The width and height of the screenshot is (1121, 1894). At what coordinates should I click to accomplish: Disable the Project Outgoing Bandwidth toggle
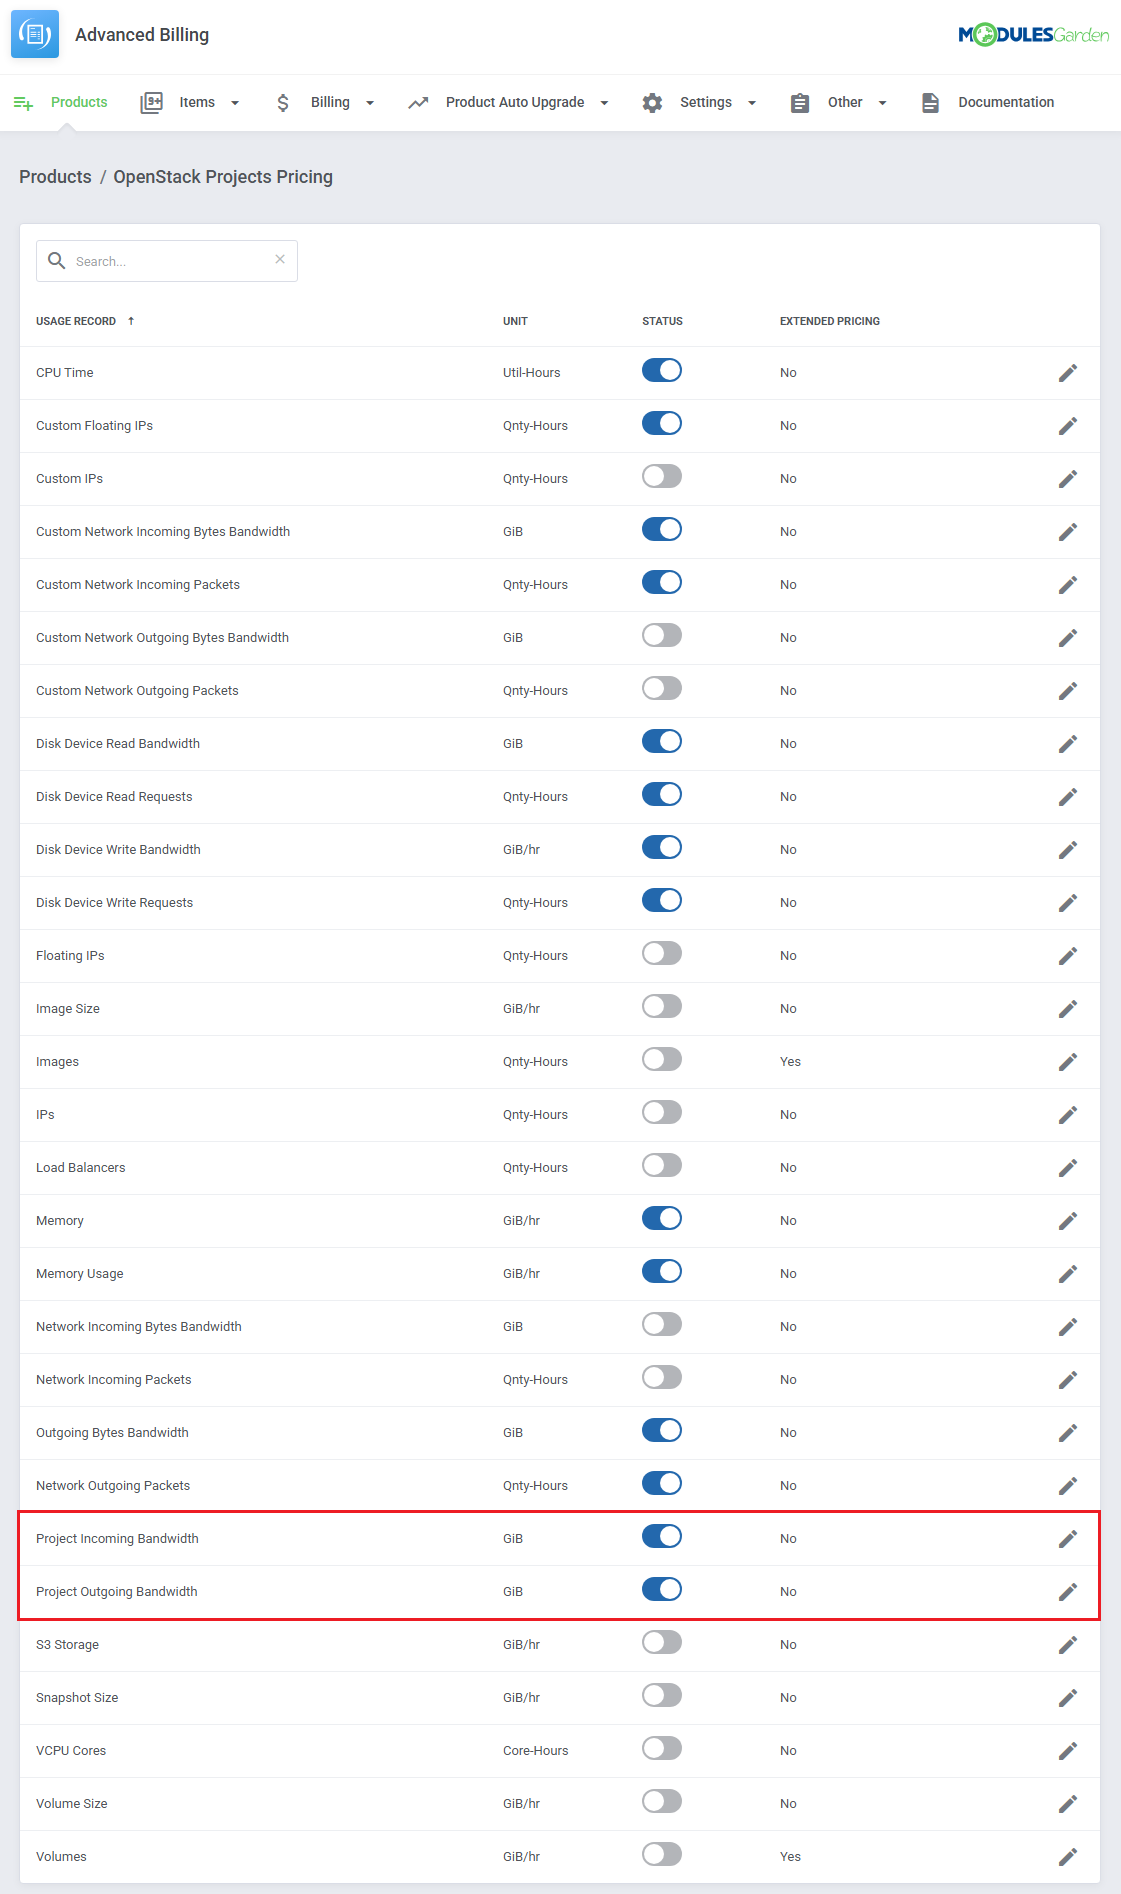click(662, 1589)
